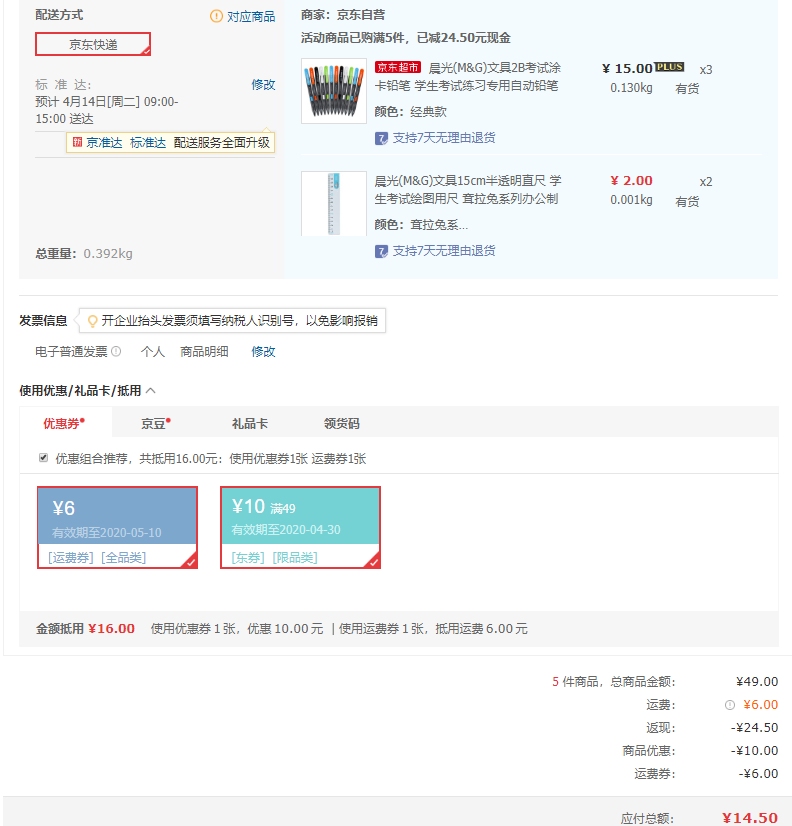Viewport: 792px width, 826px height.
Task: Click the 京东超市 red tag
Action: click(398, 67)
